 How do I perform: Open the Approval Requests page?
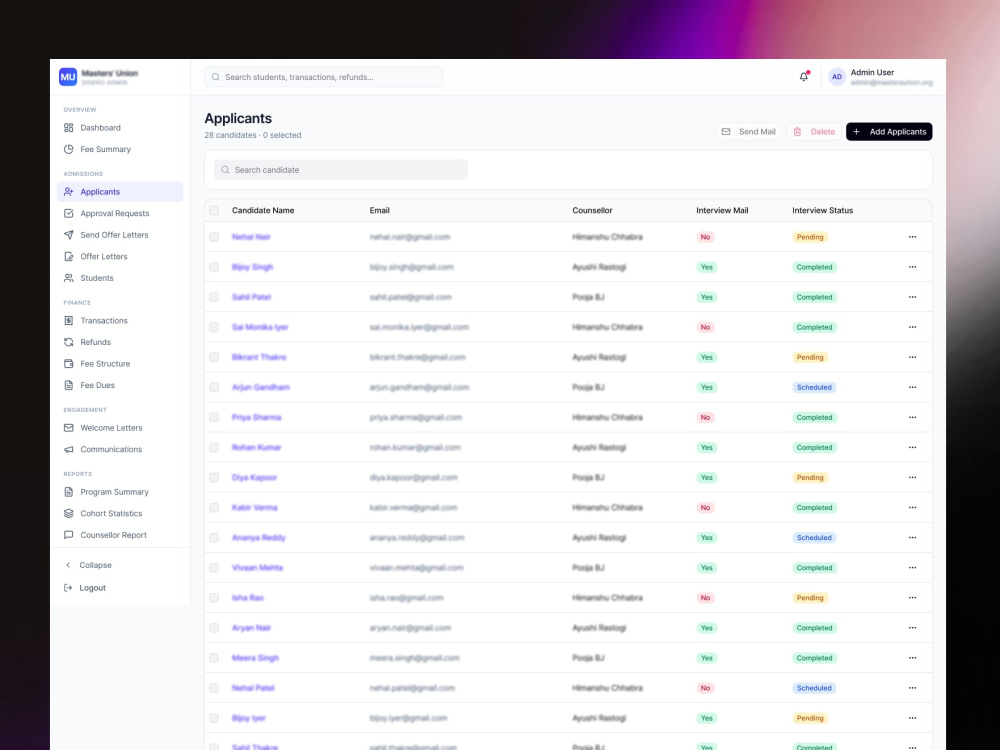(x=120, y=213)
